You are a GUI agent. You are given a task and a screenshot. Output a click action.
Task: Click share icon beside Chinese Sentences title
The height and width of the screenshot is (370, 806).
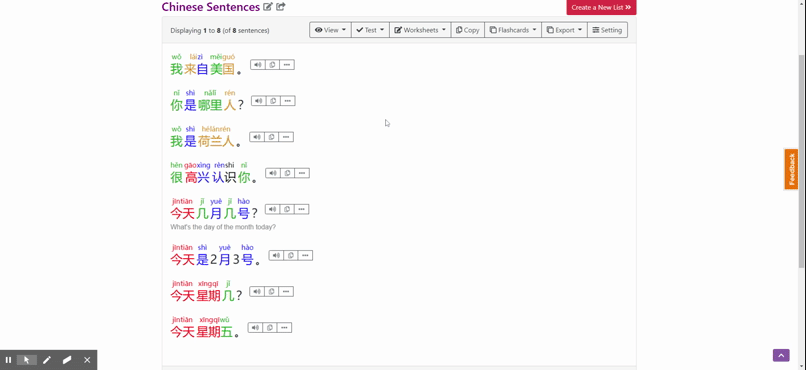pos(281,7)
